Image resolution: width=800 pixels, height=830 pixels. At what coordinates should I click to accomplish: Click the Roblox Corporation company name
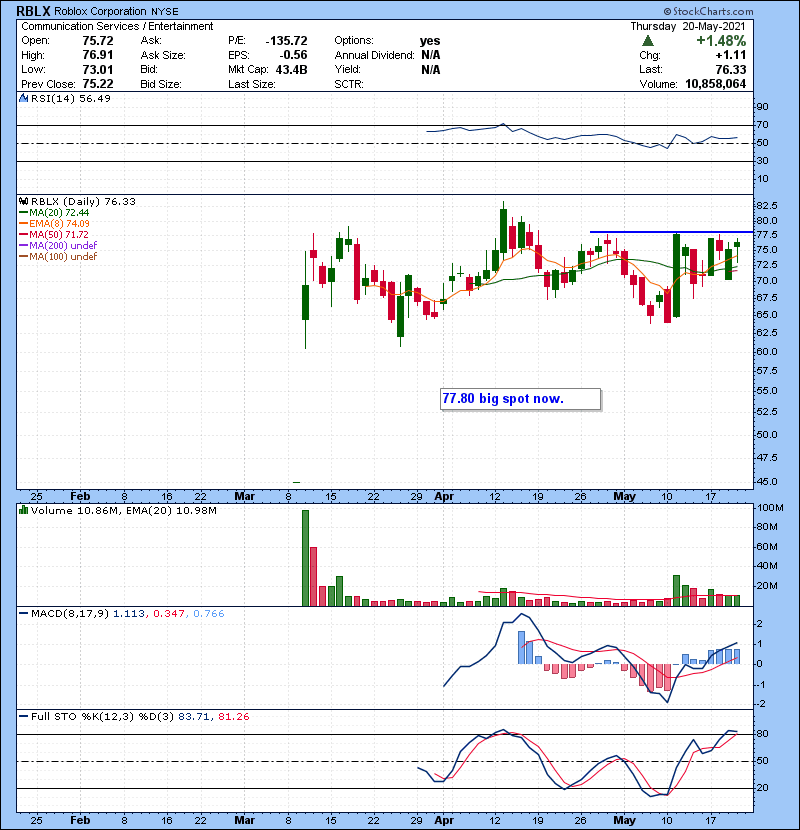click(x=100, y=11)
